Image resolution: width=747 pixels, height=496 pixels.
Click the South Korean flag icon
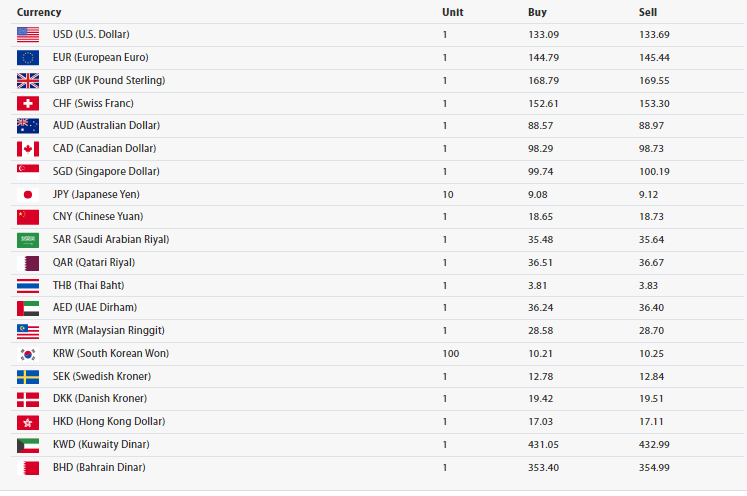tap(28, 353)
